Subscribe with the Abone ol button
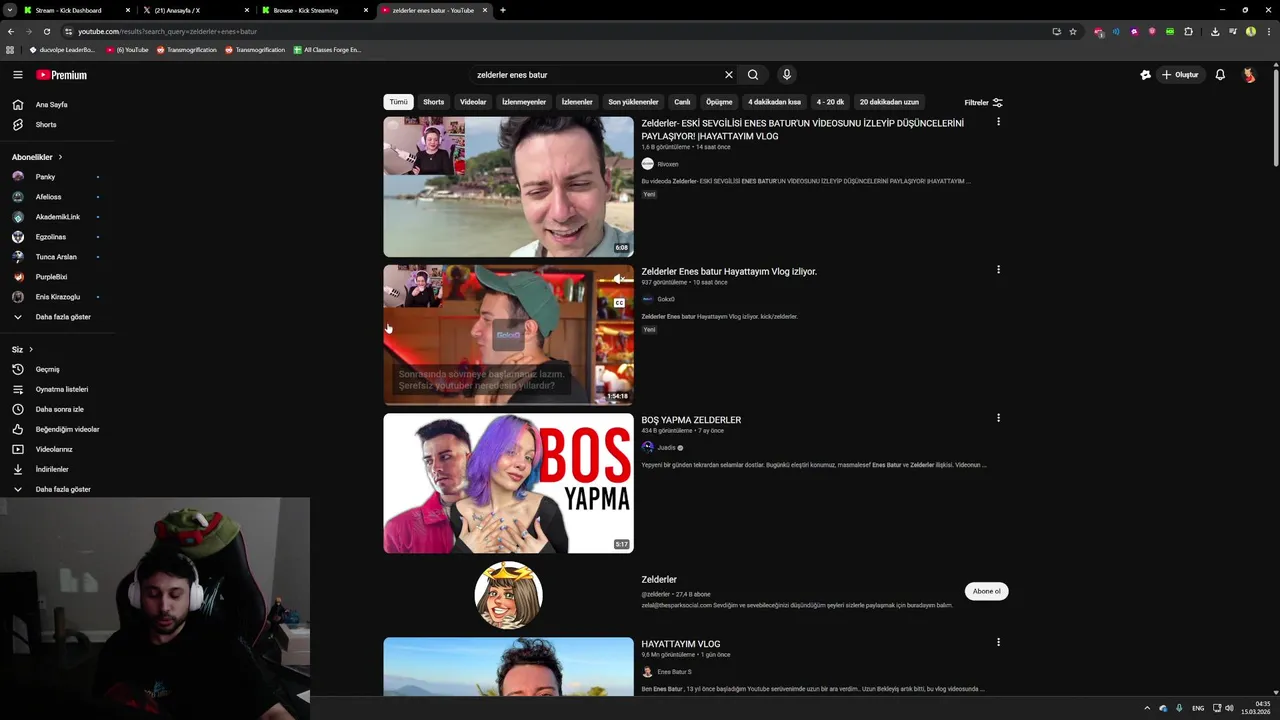Viewport: 1280px width, 720px height. 986,591
